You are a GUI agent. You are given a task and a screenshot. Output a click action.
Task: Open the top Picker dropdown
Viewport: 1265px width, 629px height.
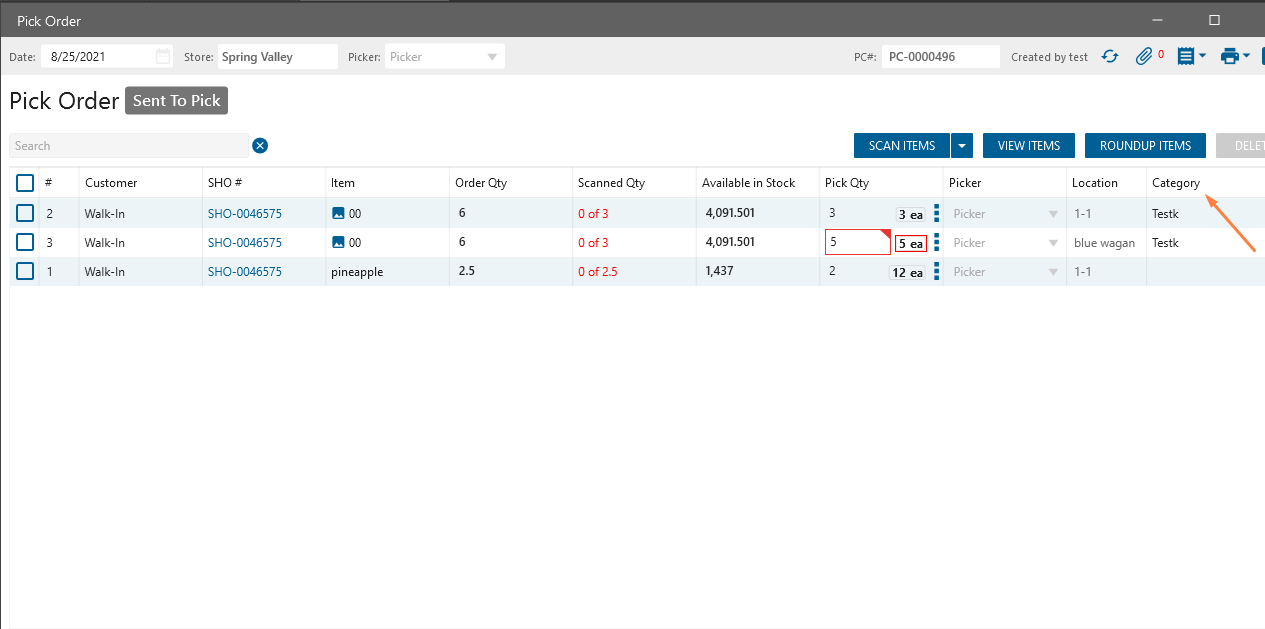pyautogui.click(x=445, y=57)
